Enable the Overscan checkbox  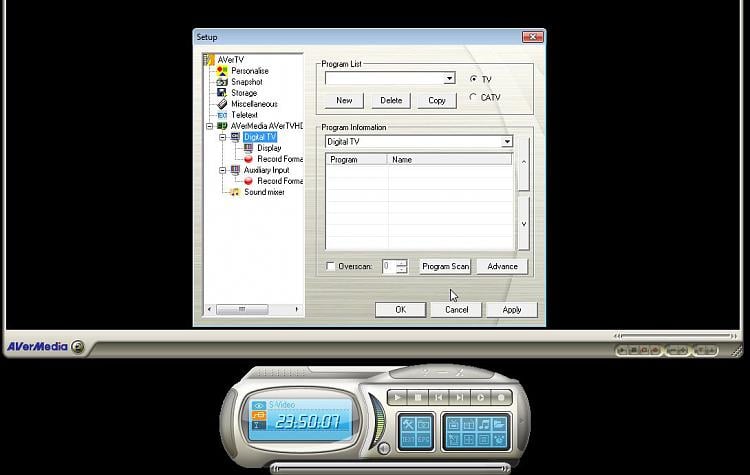[331, 266]
